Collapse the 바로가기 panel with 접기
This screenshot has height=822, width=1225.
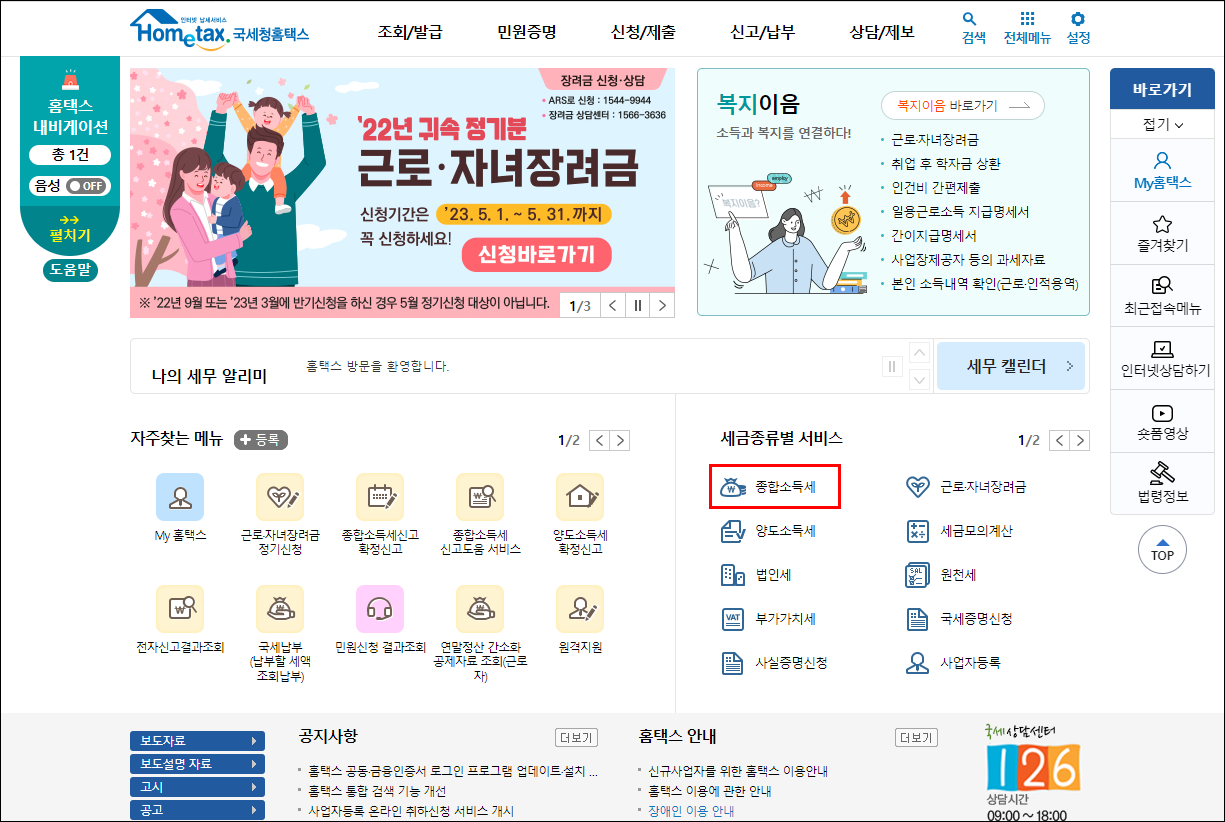(1162, 125)
